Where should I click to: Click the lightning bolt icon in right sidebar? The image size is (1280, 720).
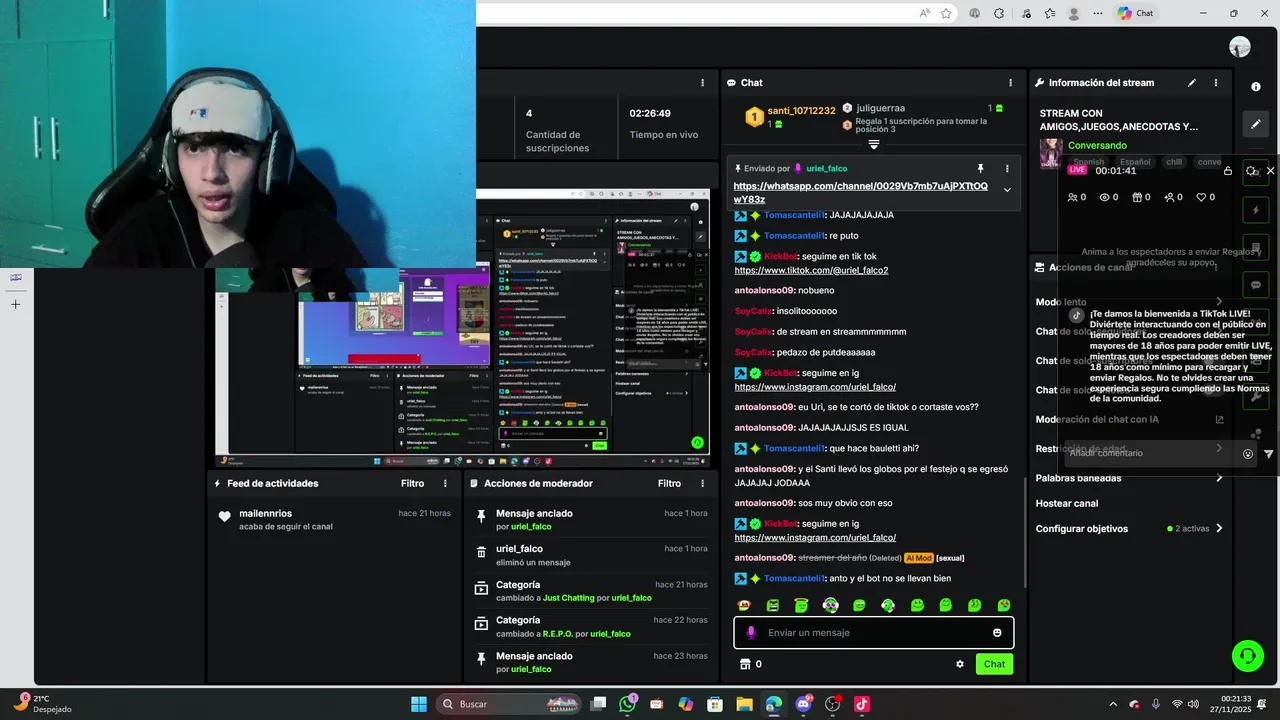click(x=1257, y=211)
